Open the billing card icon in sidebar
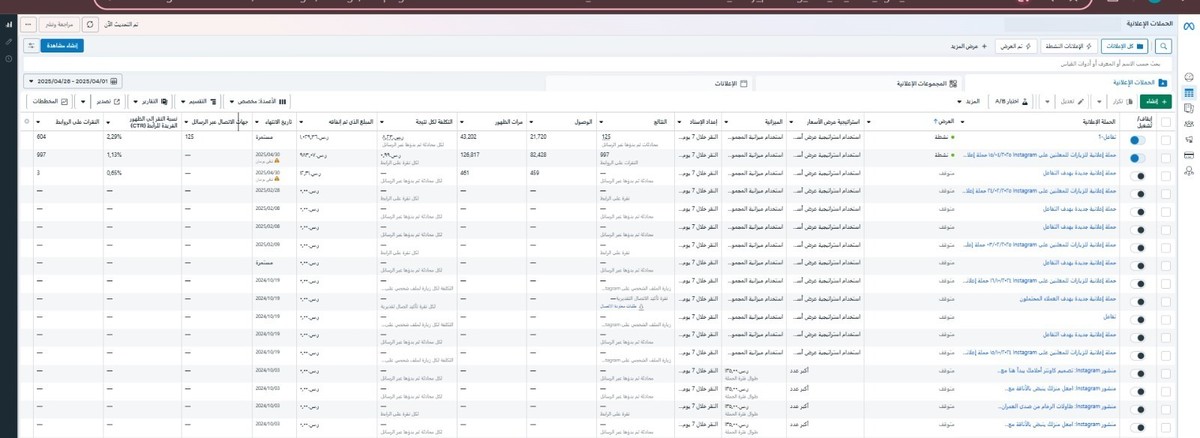 tap(1188, 157)
